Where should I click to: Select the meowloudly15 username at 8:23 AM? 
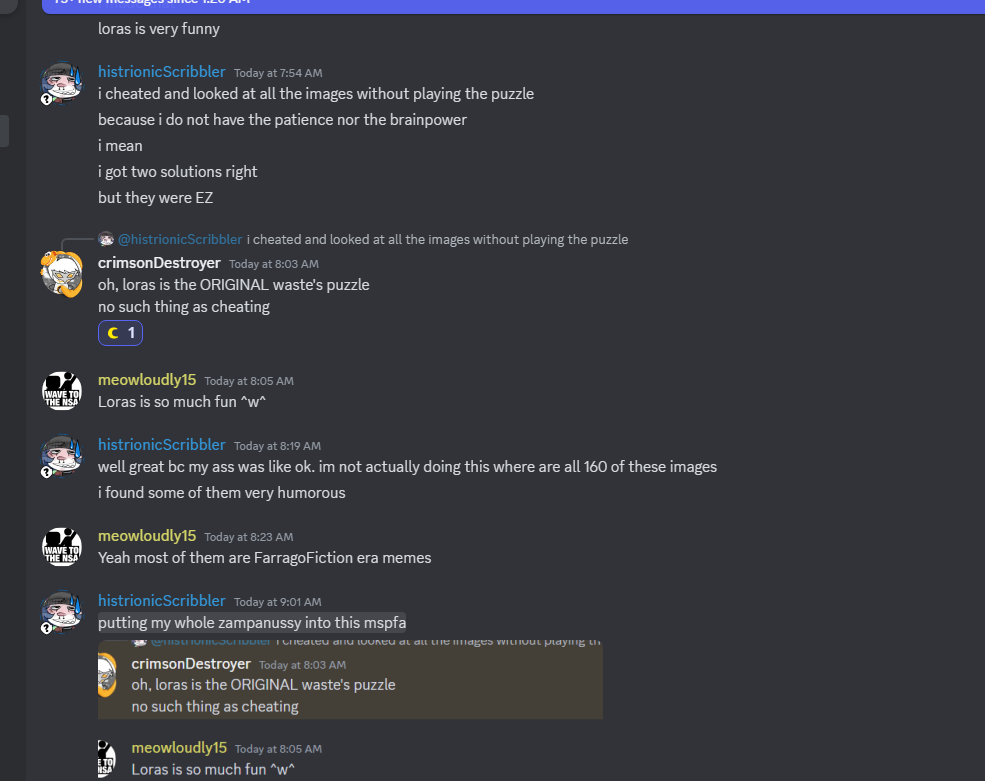click(x=147, y=536)
